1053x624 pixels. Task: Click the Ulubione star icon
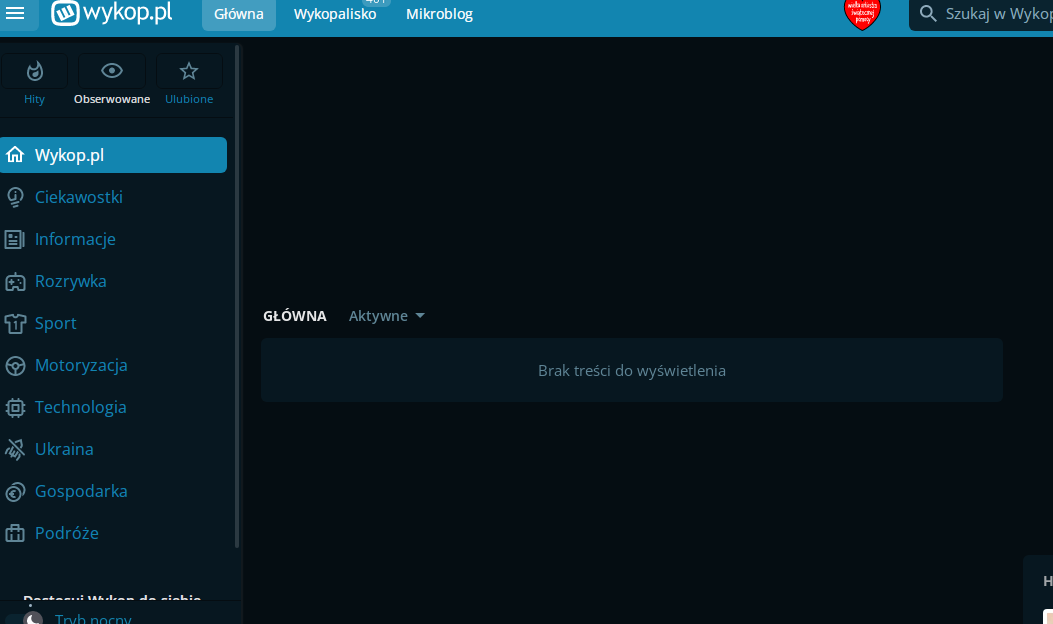point(188,71)
